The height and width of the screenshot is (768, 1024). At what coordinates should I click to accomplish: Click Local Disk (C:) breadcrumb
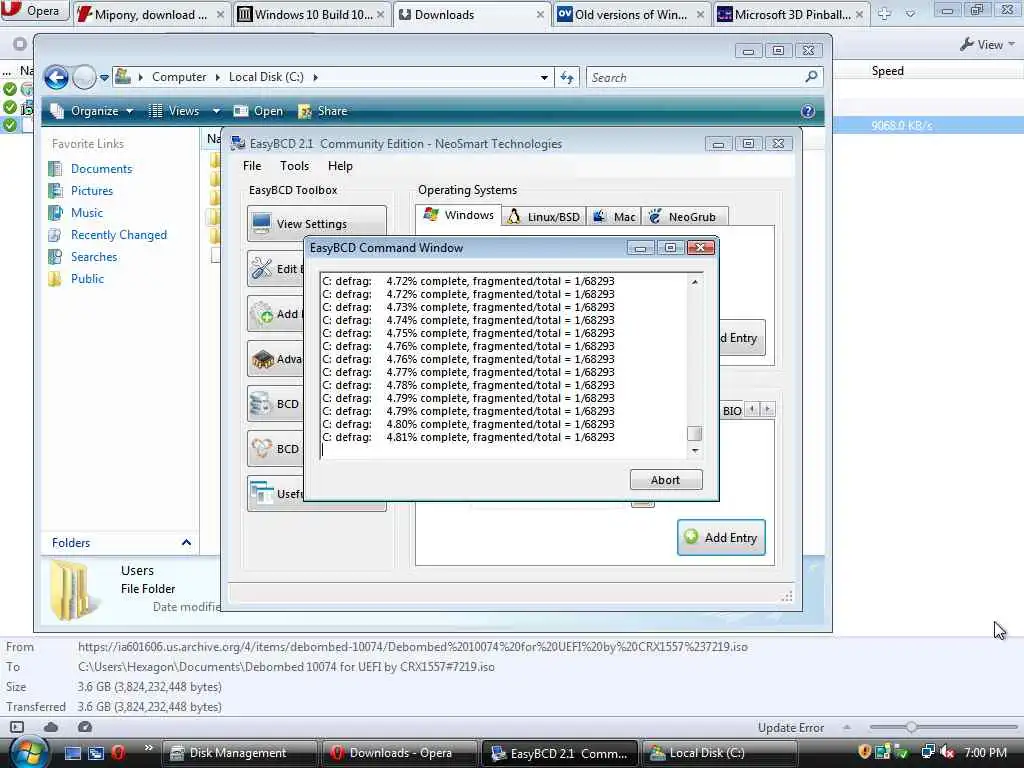click(266, 77)
